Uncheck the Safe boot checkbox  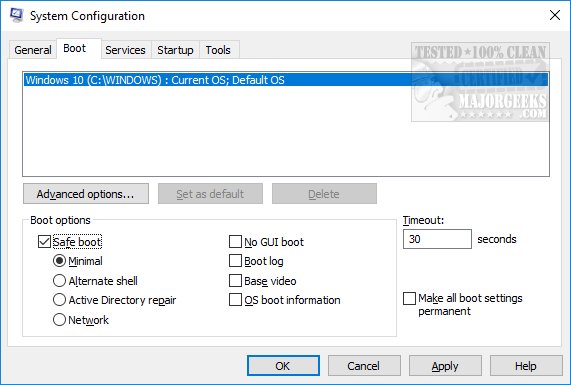44,242
